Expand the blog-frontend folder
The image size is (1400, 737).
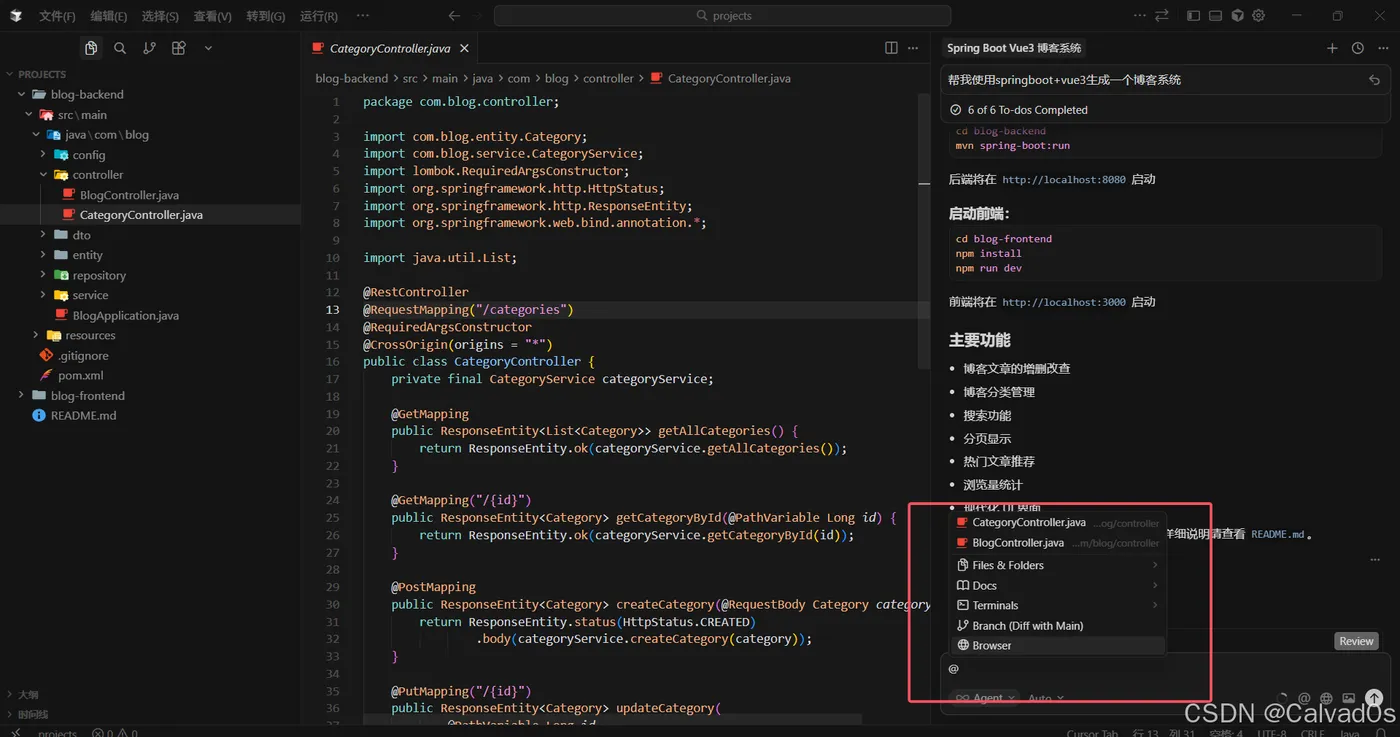pos(88,396)
